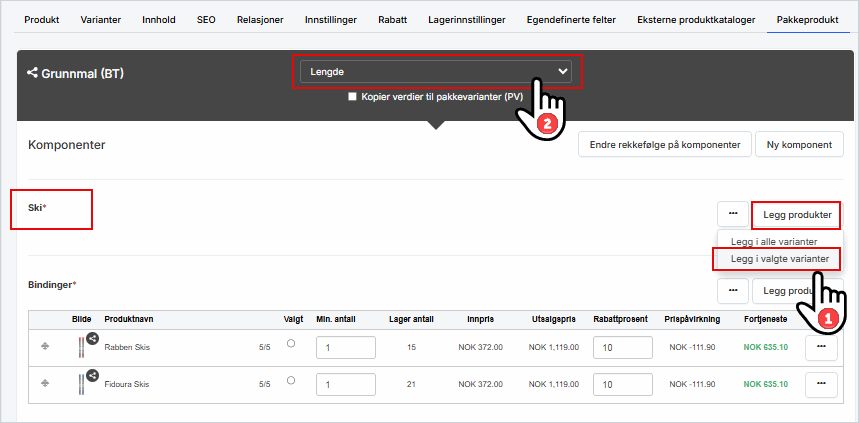Viewport: 859px width, 423px height.
Task: Open more options for Fidoura Skis row
Action: [x=822, y=384]
